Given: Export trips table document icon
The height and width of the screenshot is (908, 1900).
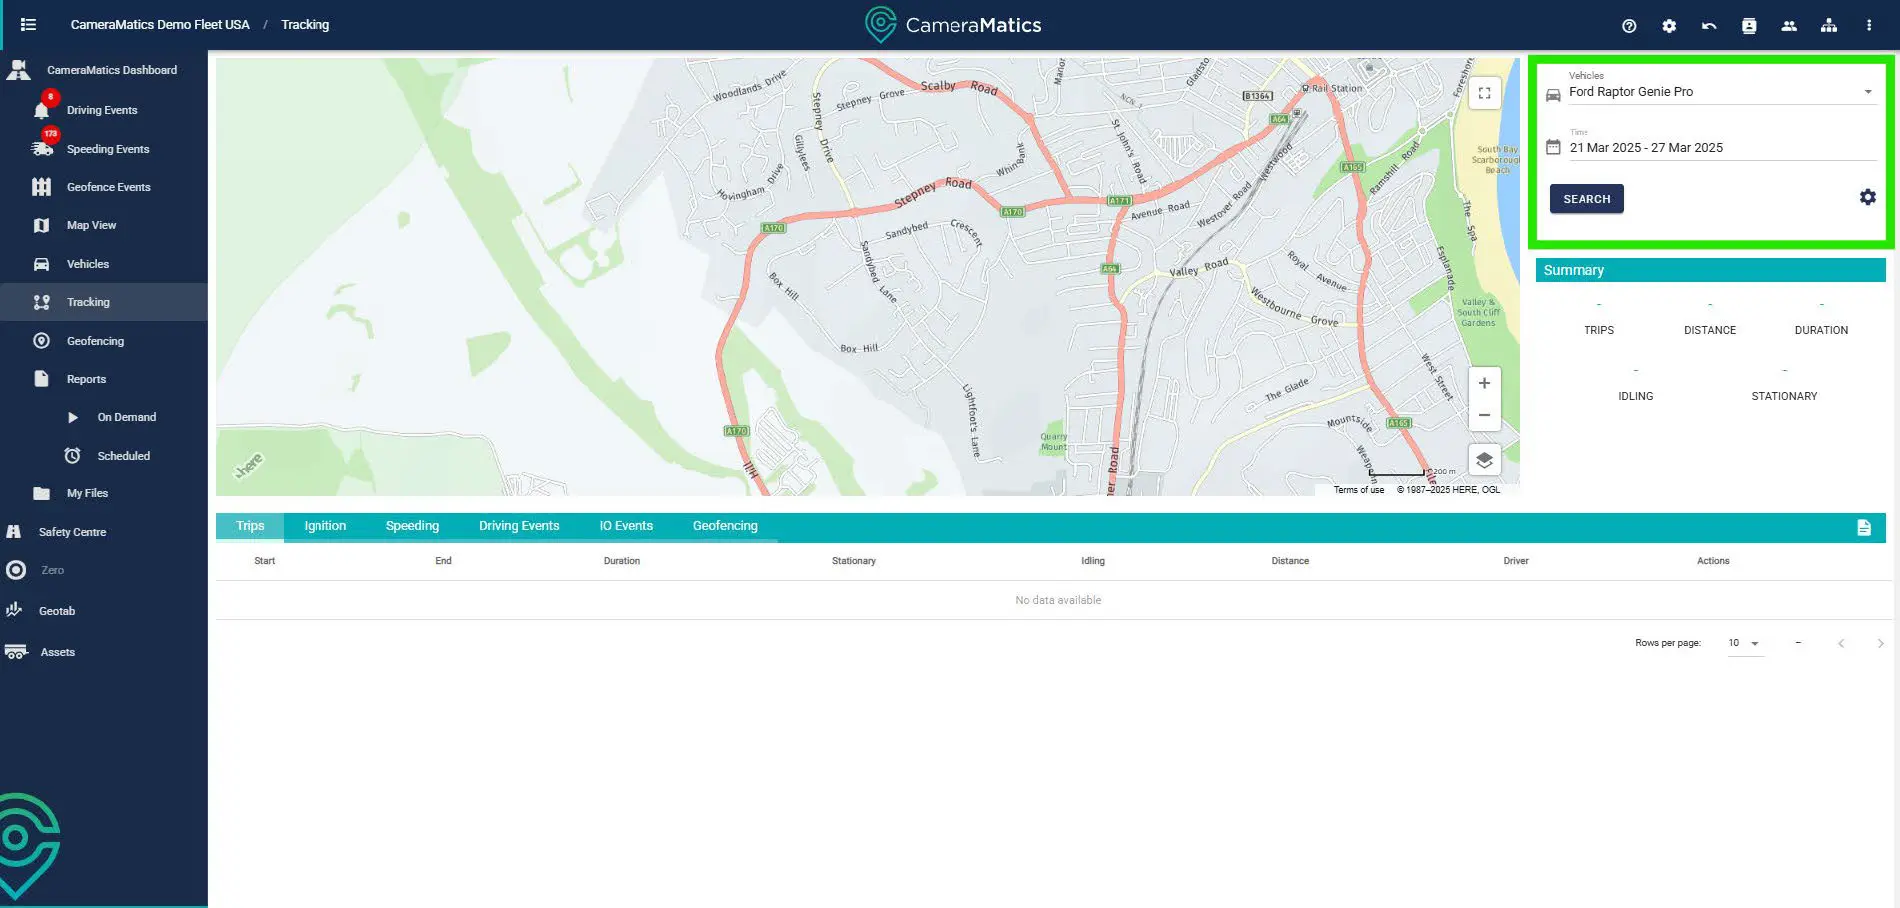Looking at the screenshot, I should [x=1864, y=527].
